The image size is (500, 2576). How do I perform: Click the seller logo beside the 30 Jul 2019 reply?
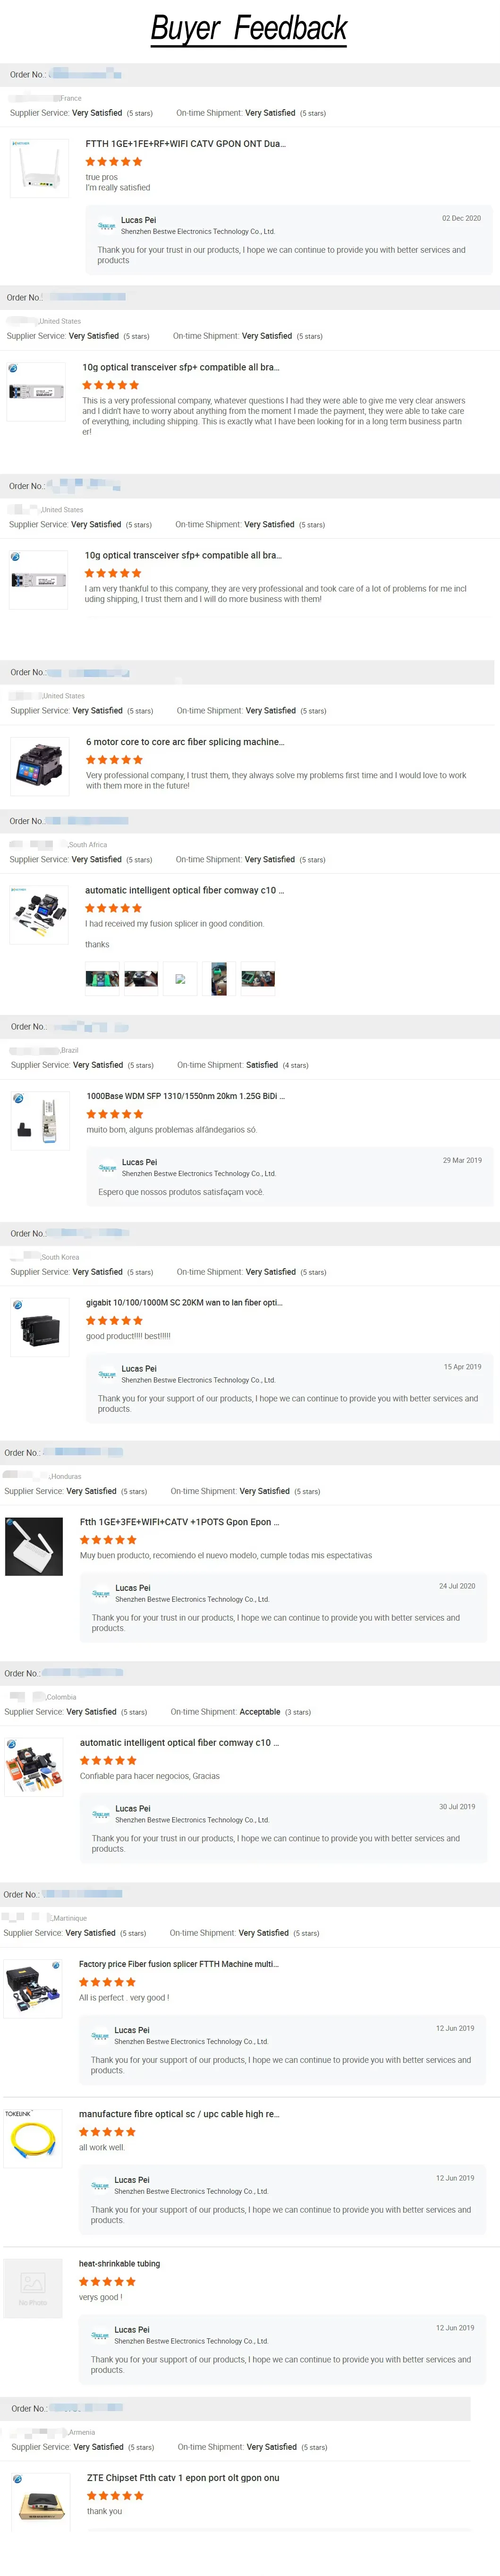pos(101,1814)
